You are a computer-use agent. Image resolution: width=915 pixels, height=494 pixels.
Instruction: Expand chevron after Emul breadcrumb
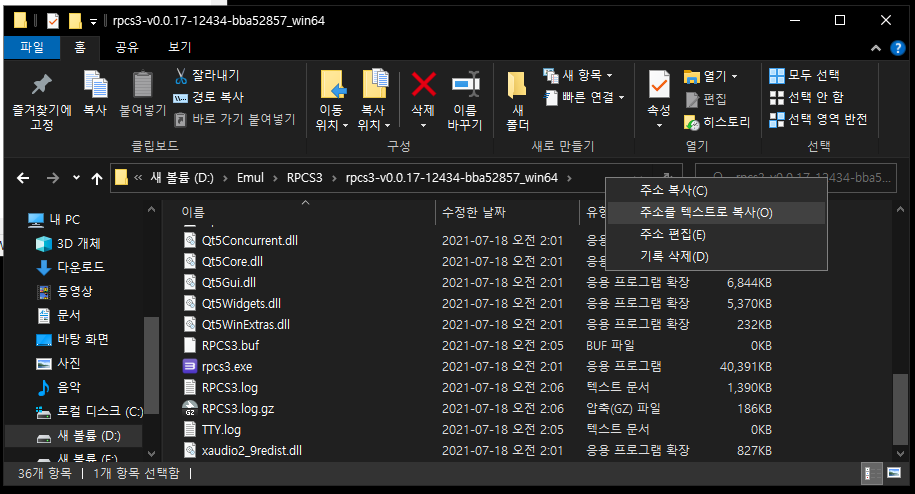tap(275, 178)
